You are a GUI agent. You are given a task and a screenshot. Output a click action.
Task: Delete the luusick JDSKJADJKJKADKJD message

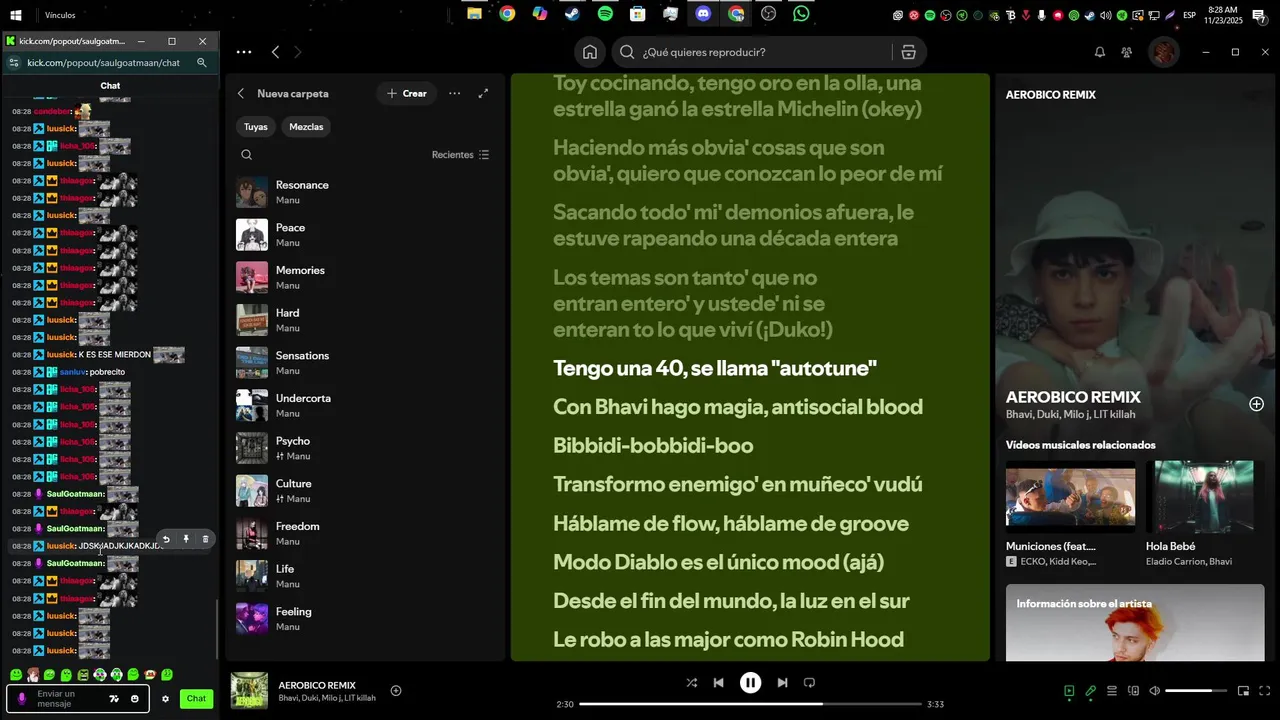point(206,539)
